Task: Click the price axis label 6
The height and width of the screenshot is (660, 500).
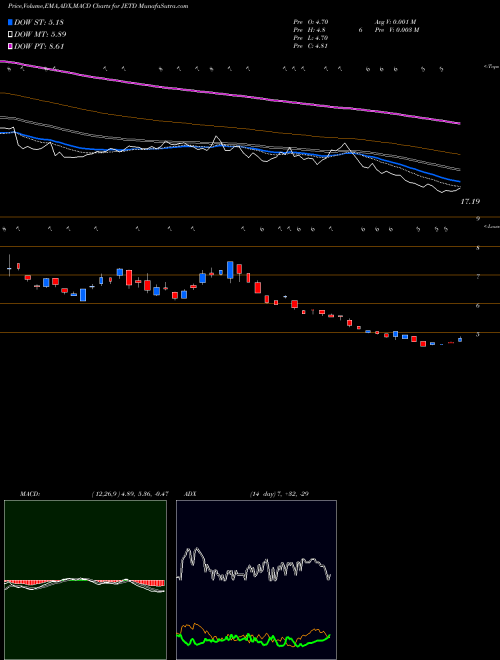Action: click(x=478, y=306)
